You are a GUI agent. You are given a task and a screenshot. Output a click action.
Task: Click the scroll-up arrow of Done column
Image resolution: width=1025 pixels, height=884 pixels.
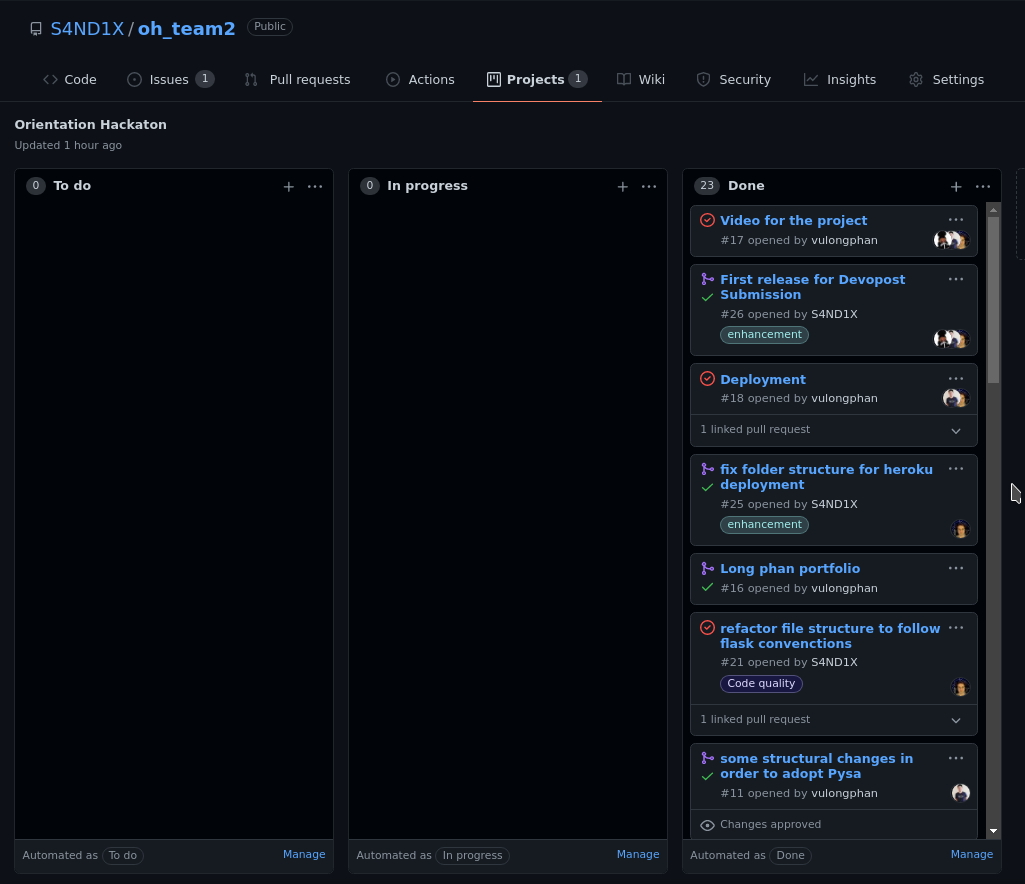[994, 211]
